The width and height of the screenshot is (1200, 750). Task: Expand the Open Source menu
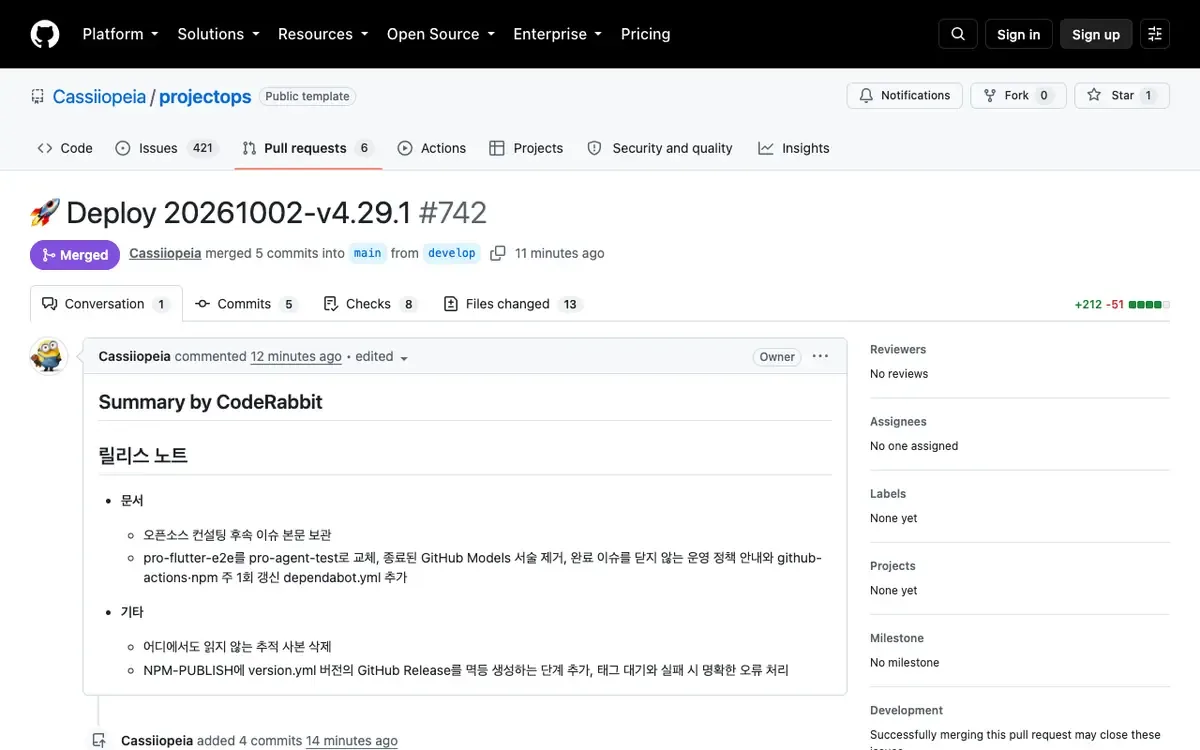tap(441, 34)
